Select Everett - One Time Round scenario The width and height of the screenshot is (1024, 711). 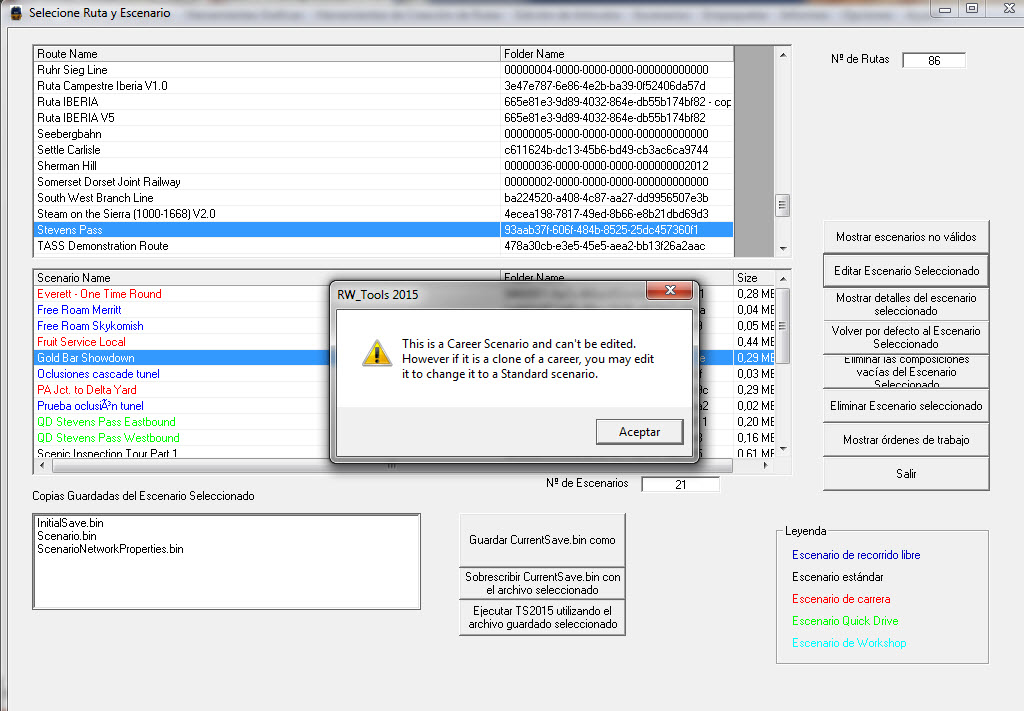pyautogui.click(x=99, y=294)
